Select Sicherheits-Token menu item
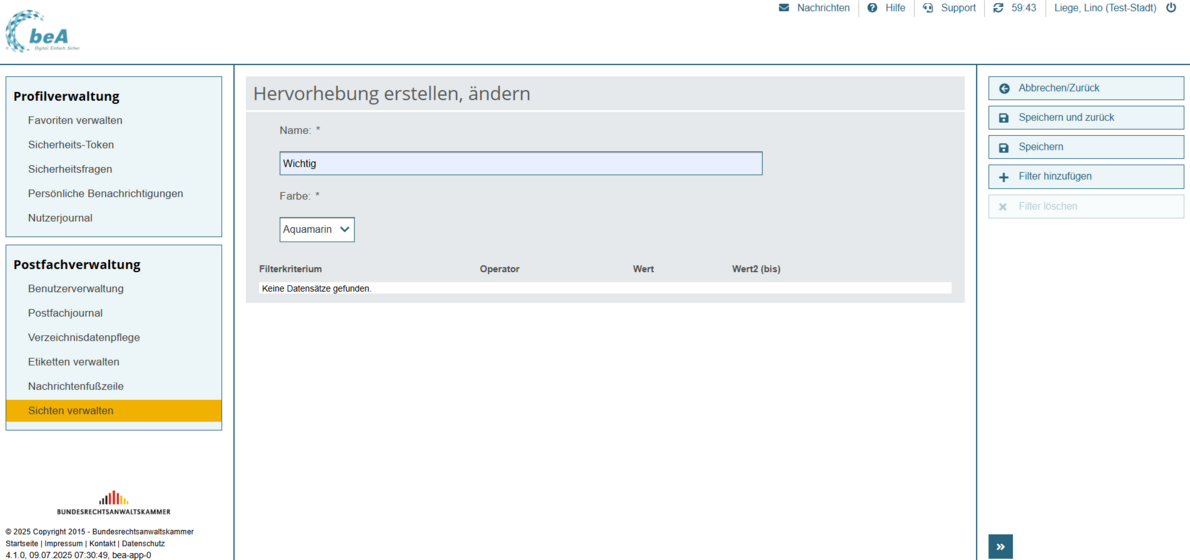The width and height of the screenshot is (1190, 560). [x=71, y=145]
